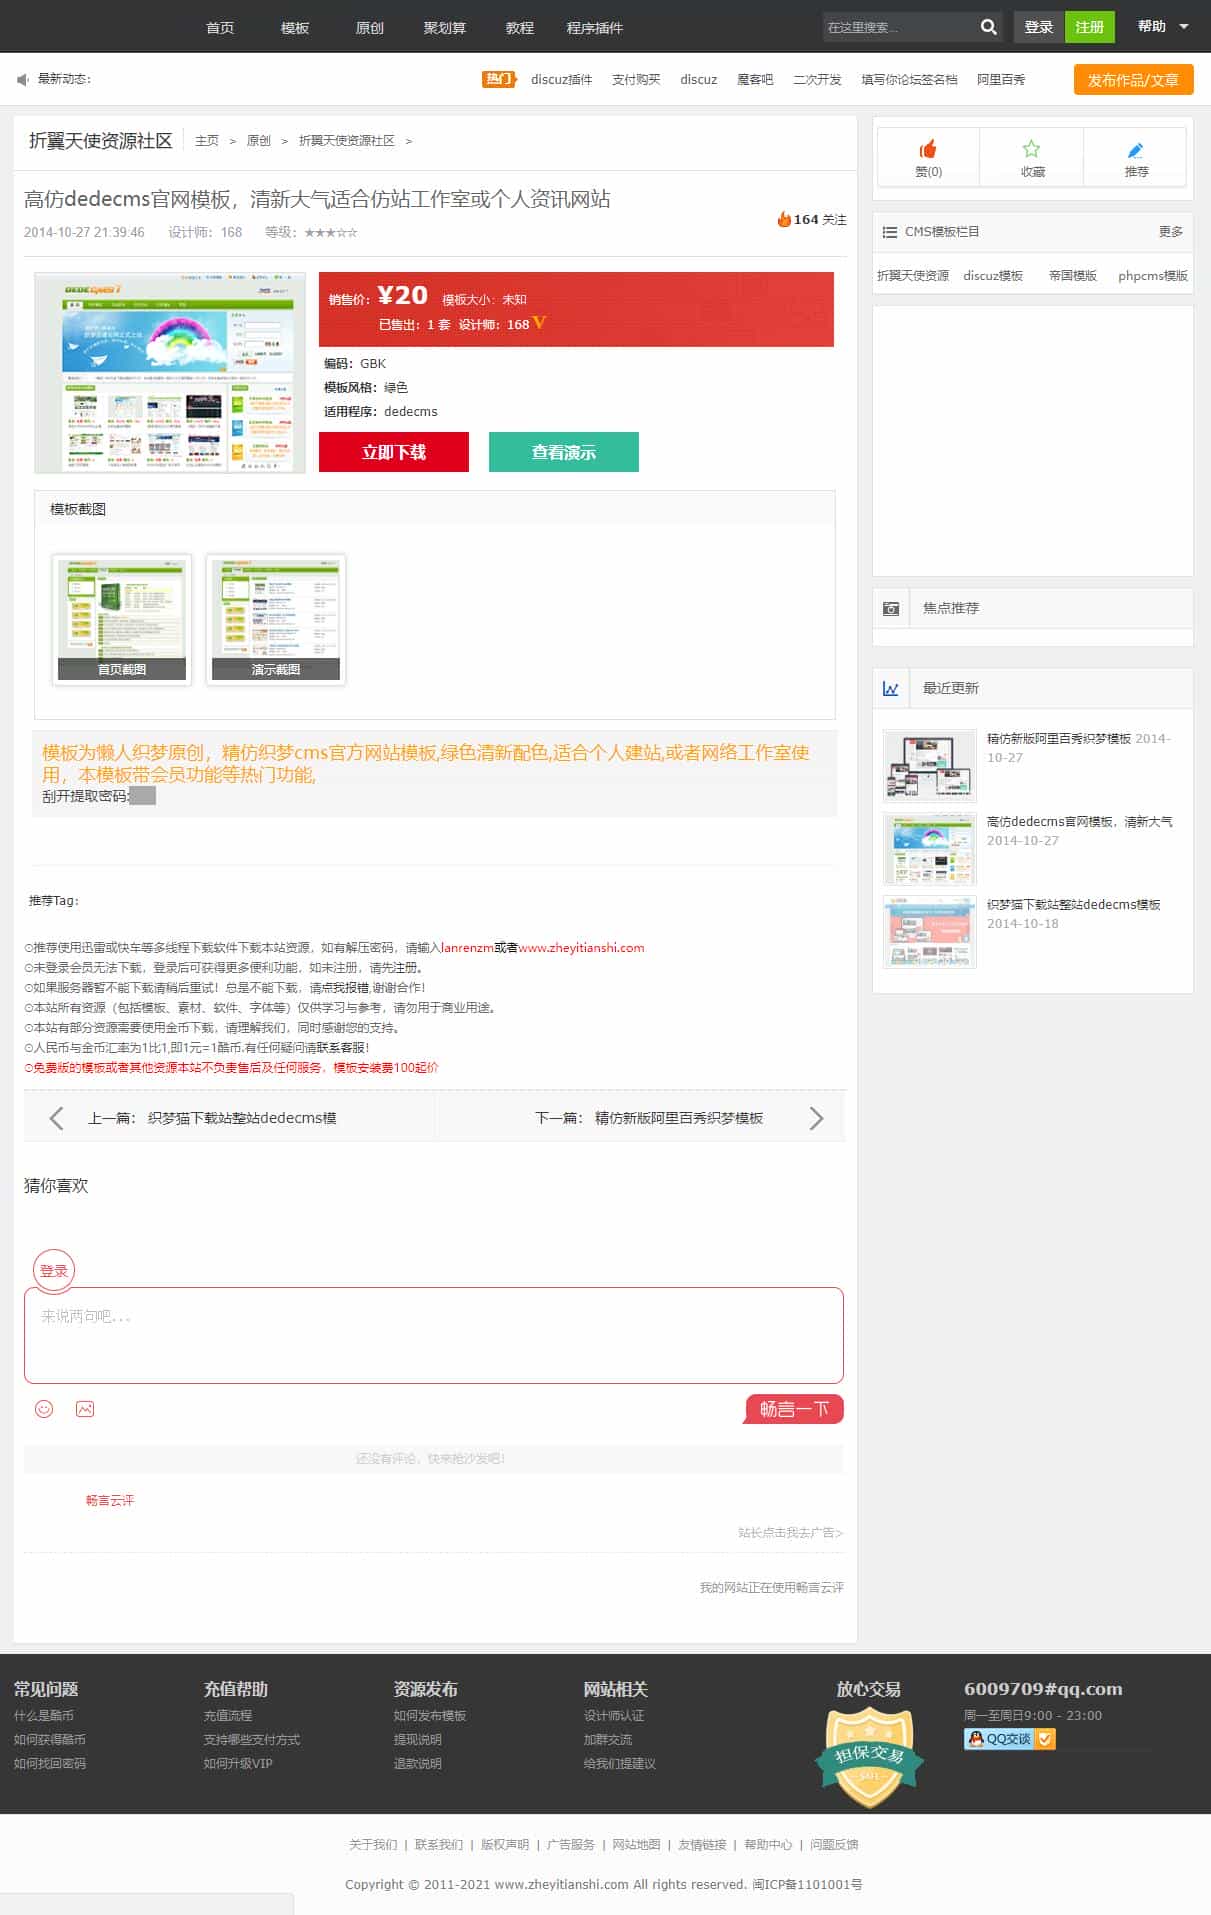
Task: Click 更多 in CMS模板栏目
Action: click(x=1171, y=232)
